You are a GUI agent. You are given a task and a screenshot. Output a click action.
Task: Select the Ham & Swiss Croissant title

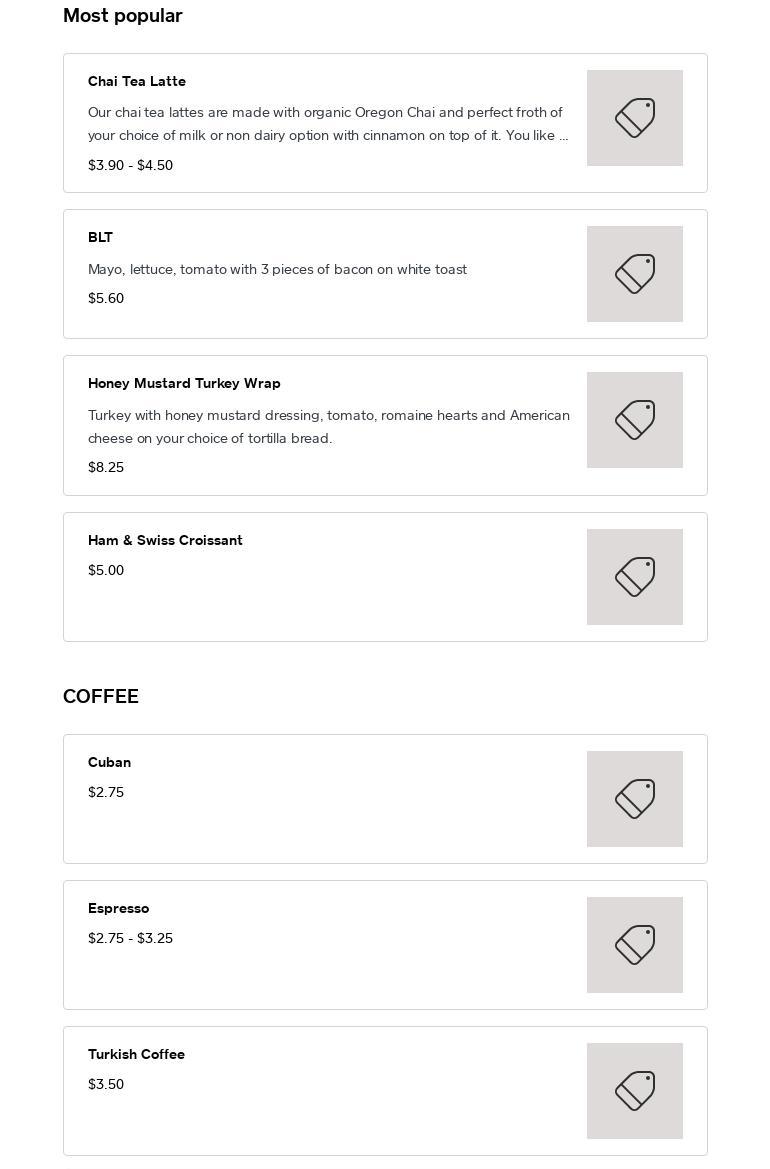click(x=165, y=540)
